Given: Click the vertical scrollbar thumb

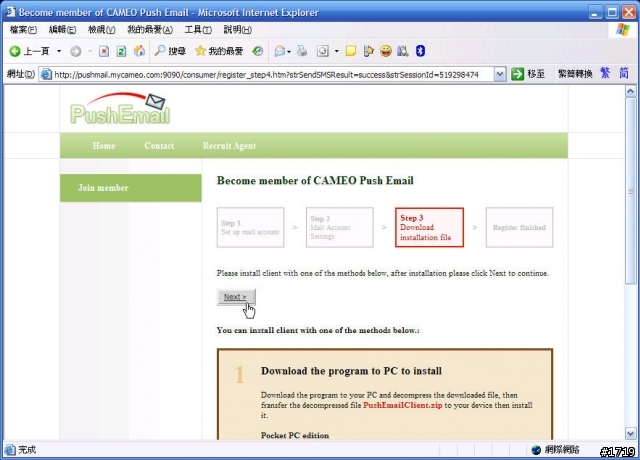Looking at the screenshot, I should (630, 190).
